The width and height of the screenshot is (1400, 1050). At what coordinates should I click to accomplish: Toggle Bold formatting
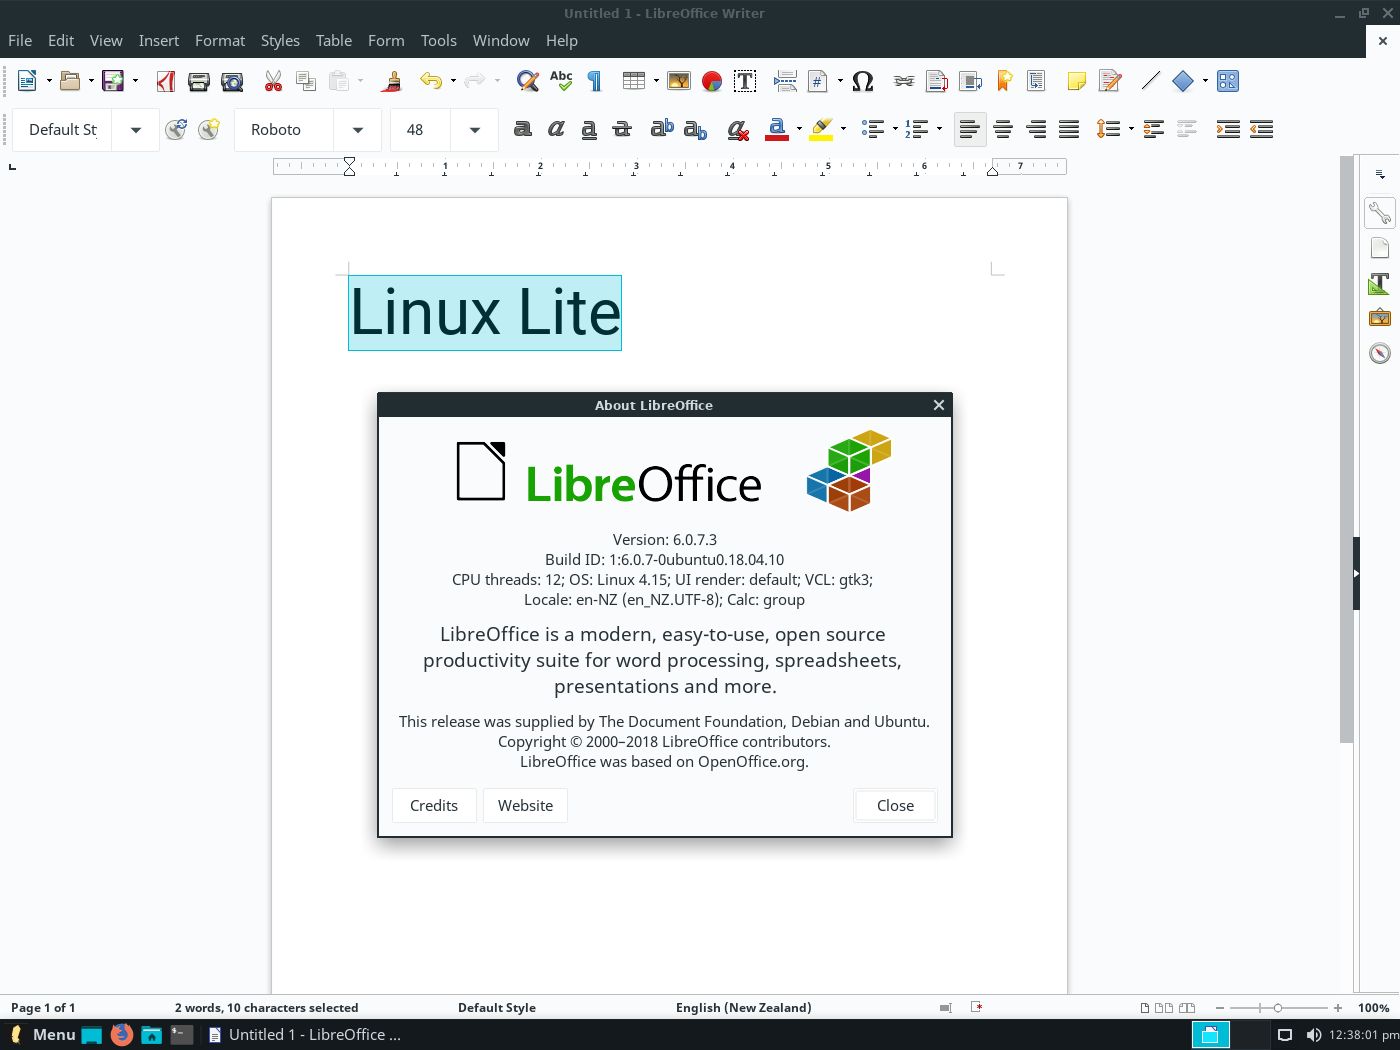coord(522,129)
